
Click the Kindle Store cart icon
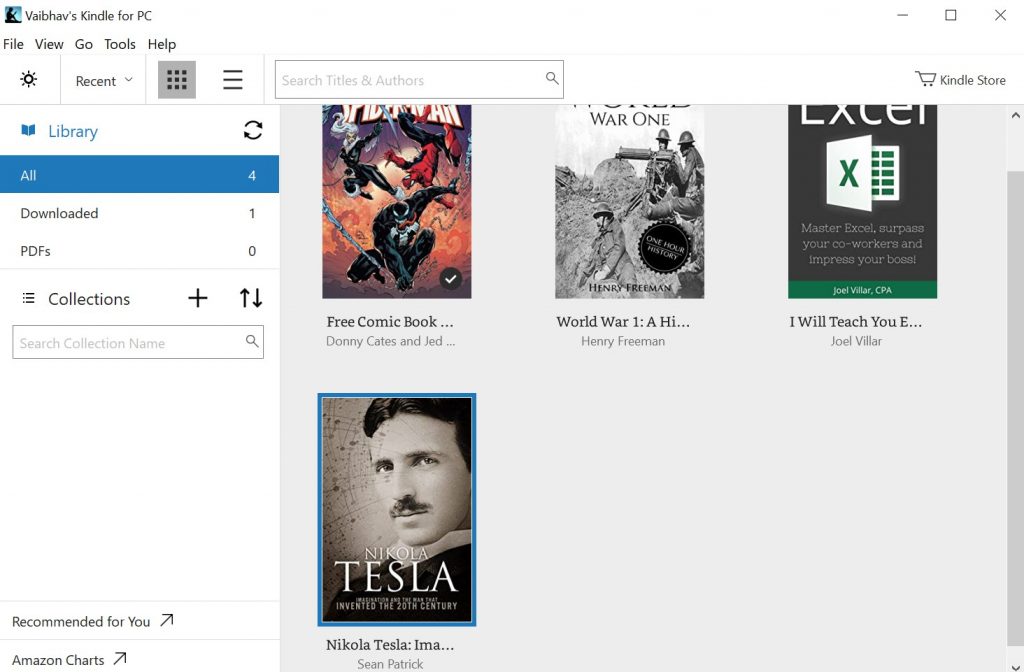925,79
